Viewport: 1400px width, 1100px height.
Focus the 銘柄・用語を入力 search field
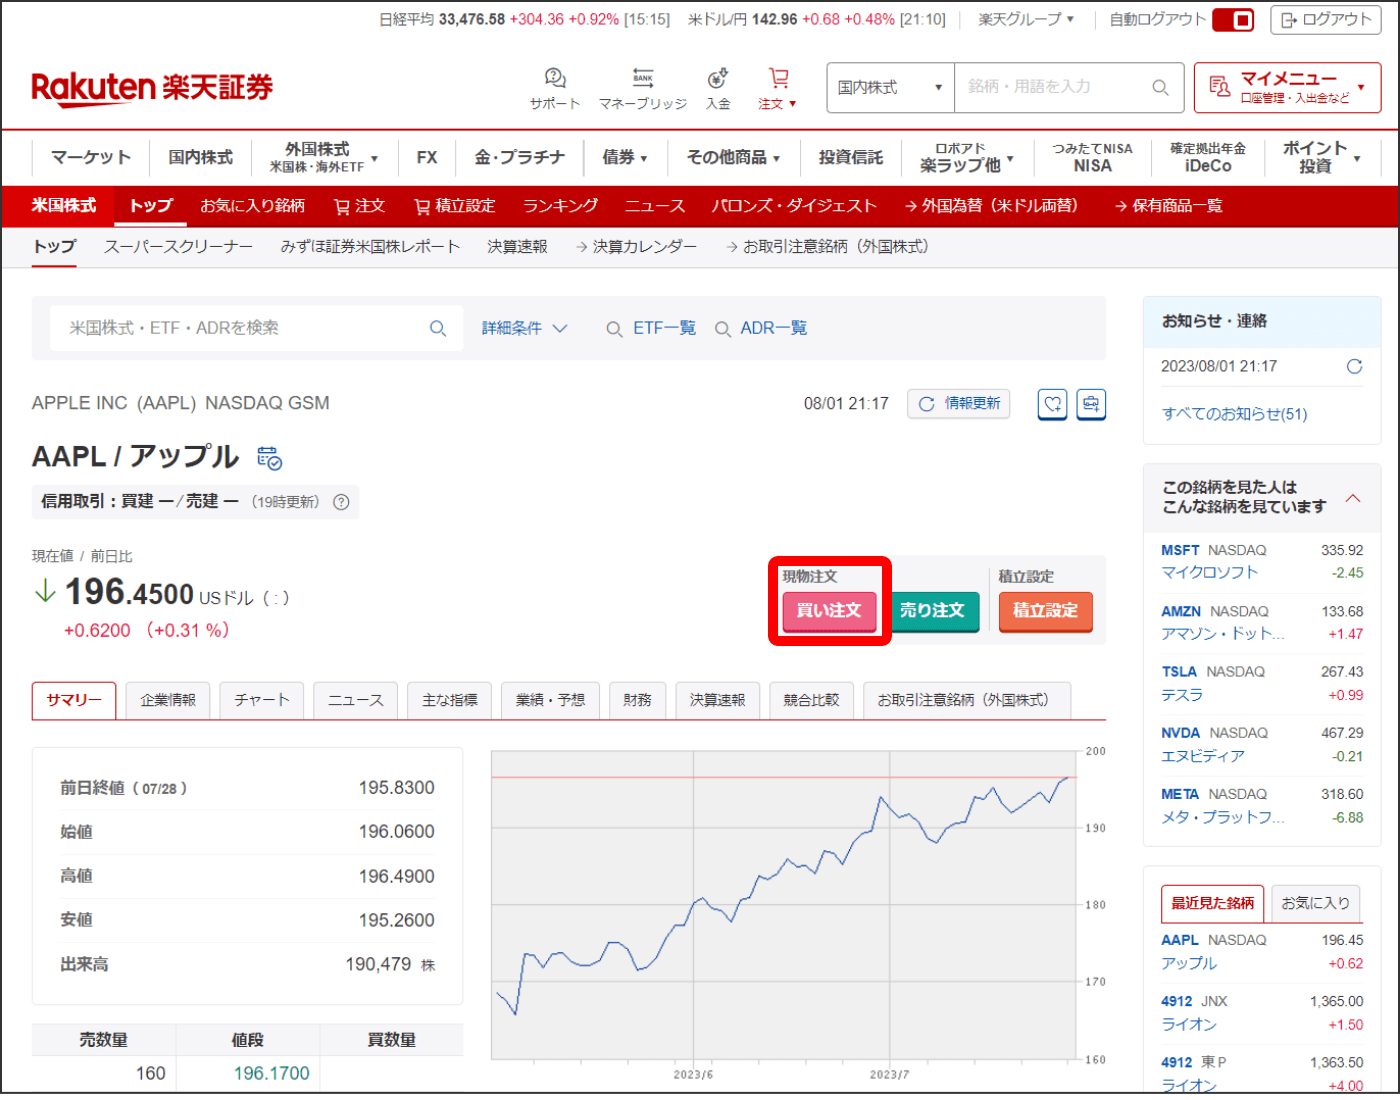coord(1055,88)
